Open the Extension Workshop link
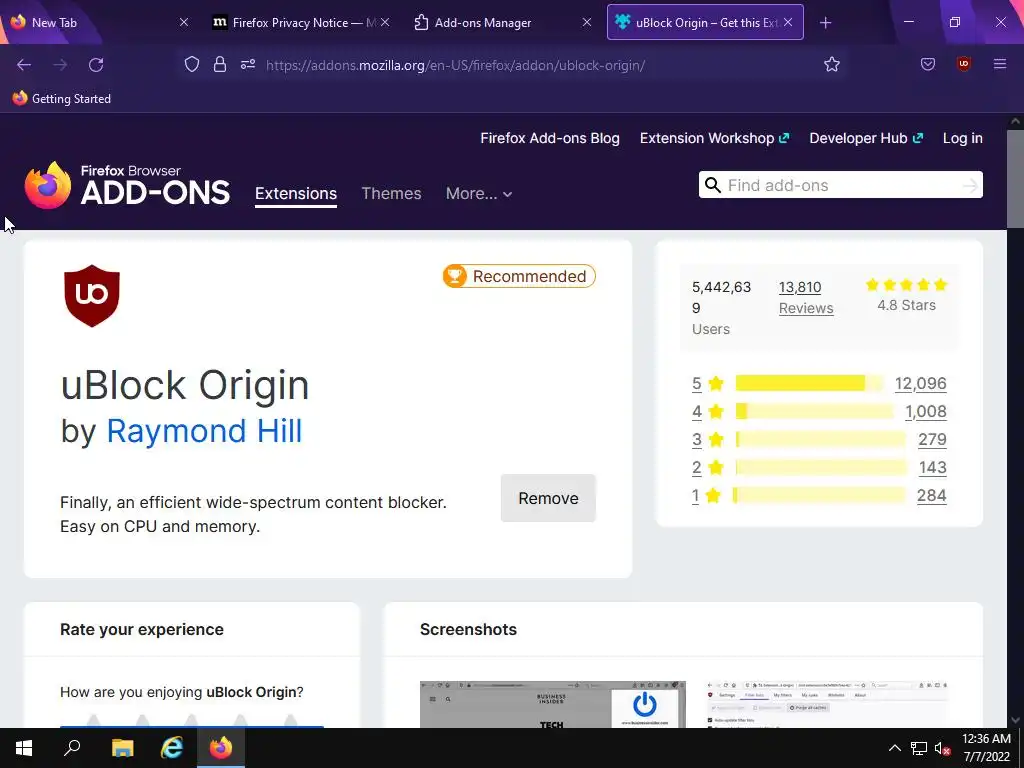 point(714,138)
